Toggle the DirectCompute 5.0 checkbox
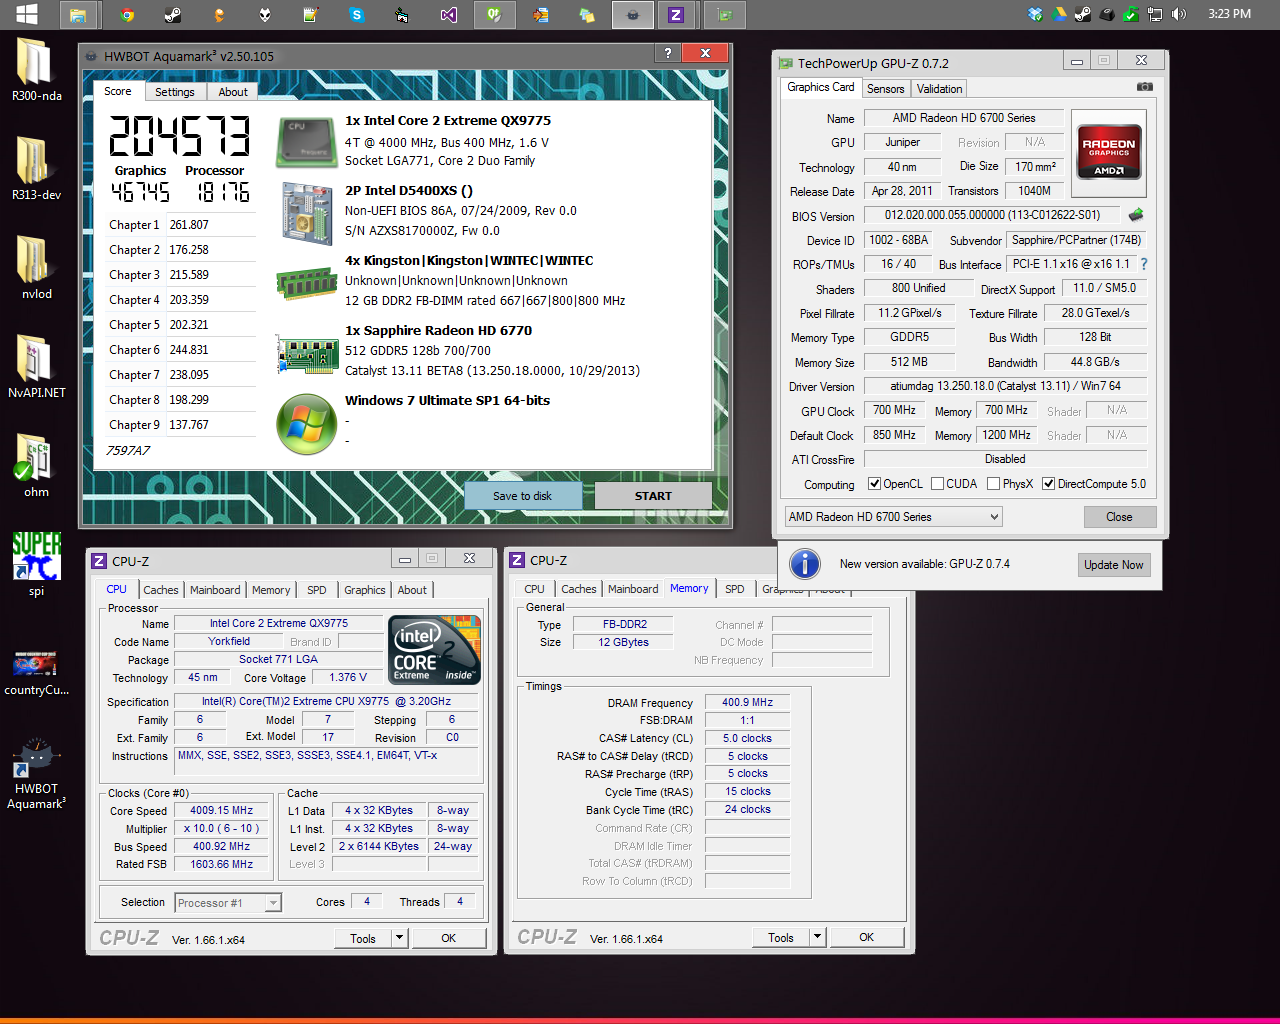This screenshot has width=1280, height=1024. 1049,484
